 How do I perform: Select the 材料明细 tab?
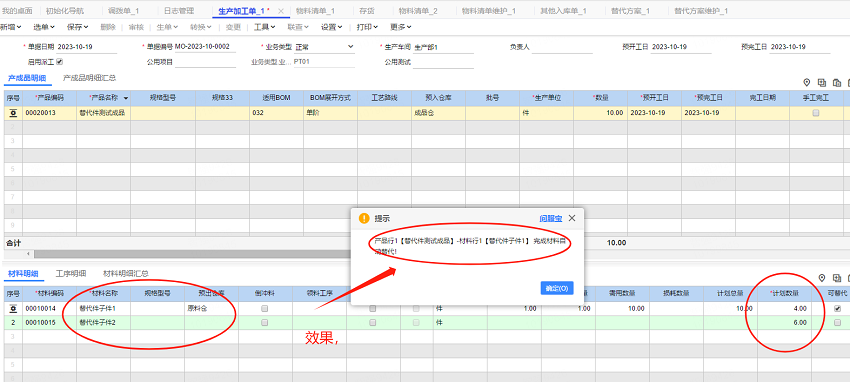[x=23, y=273]
